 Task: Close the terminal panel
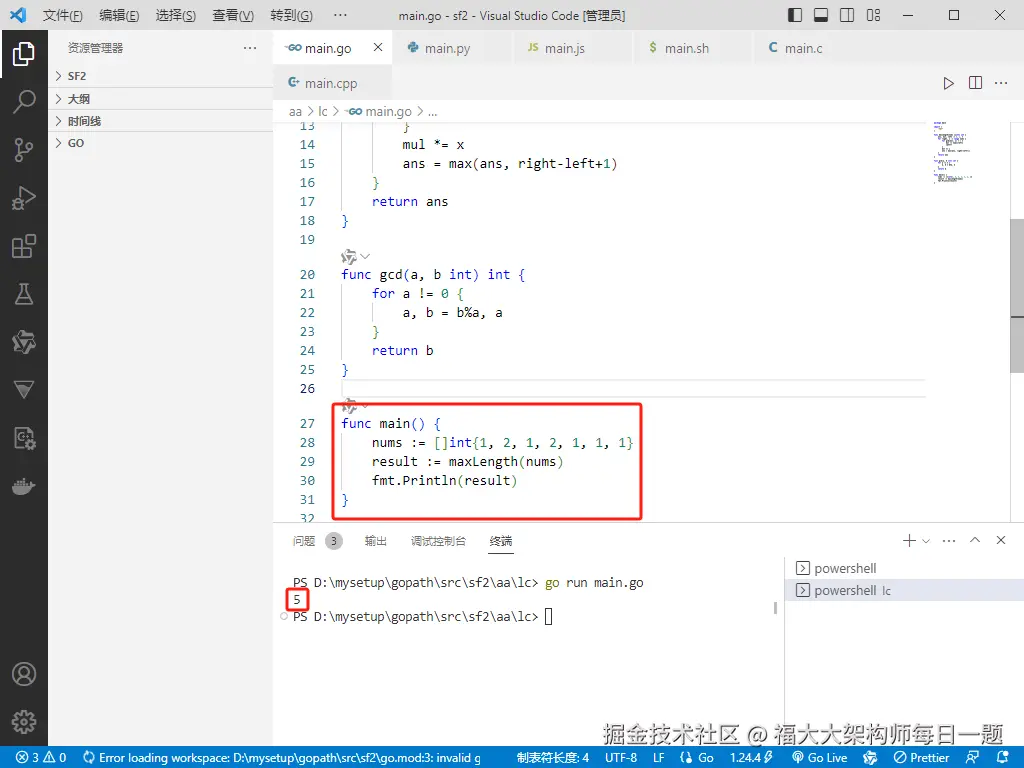[x=1000, y=540]
